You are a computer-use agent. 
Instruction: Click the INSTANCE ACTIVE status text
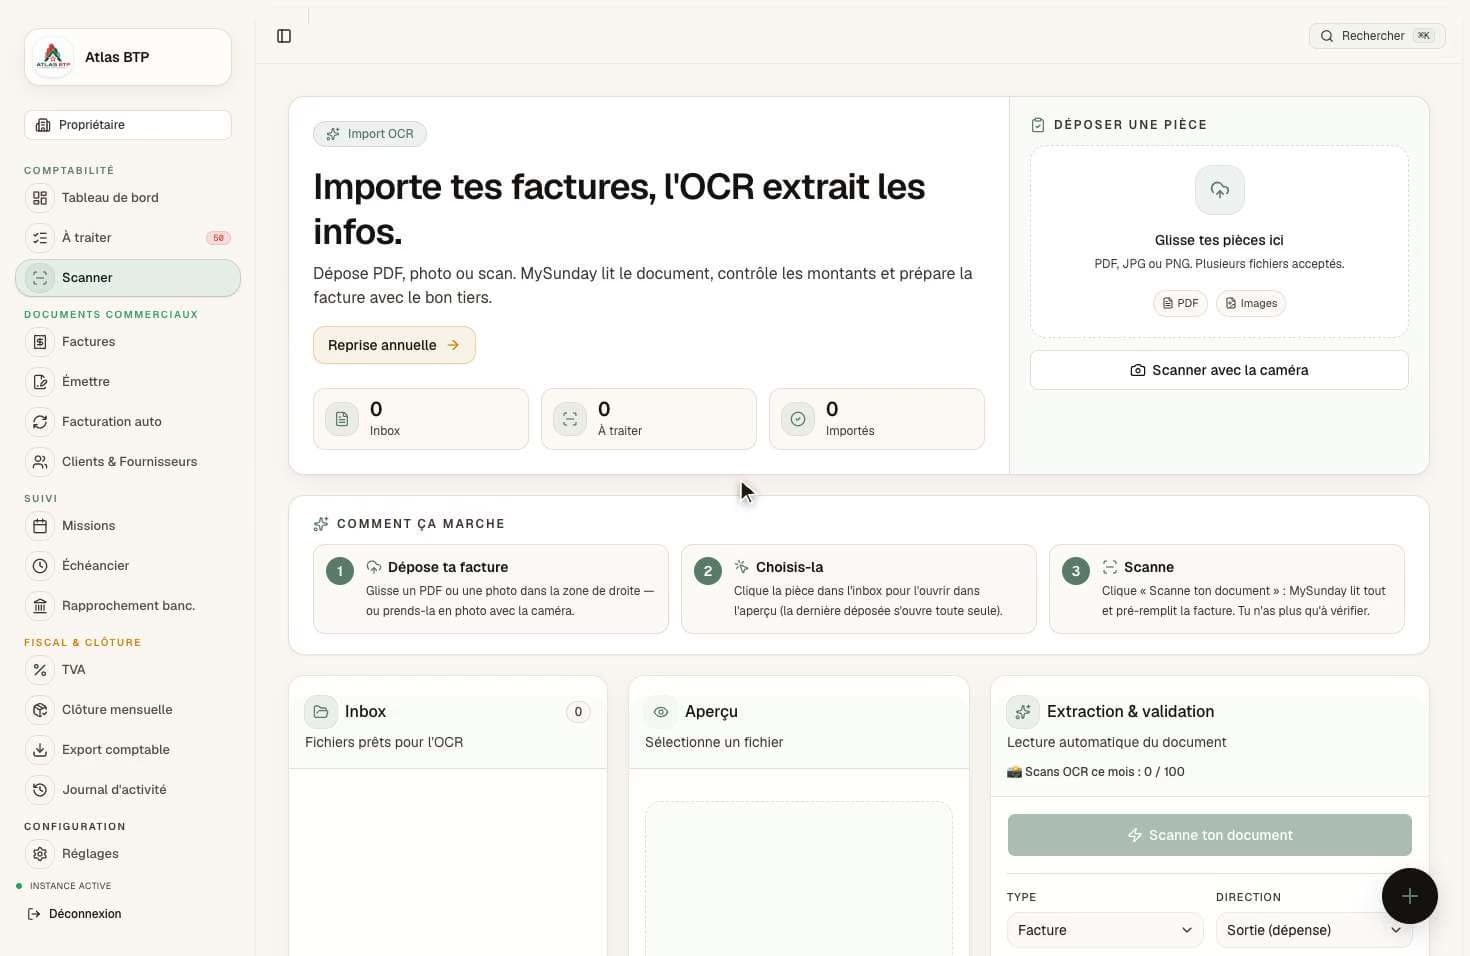[x=70, y=886]
